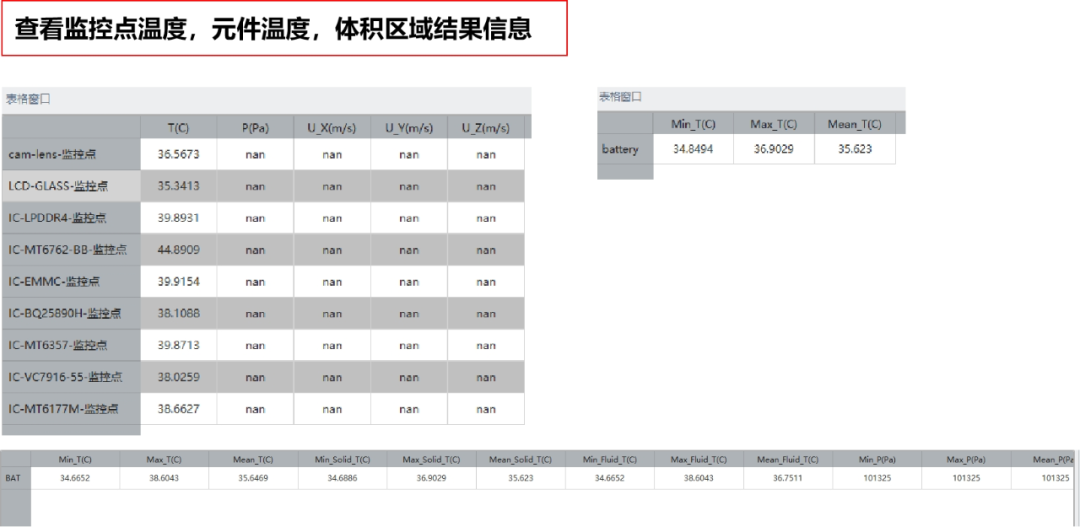Screen dimensions: 1080x527
Task: Click the U_Y(m/s) column header
Action: 409,127
